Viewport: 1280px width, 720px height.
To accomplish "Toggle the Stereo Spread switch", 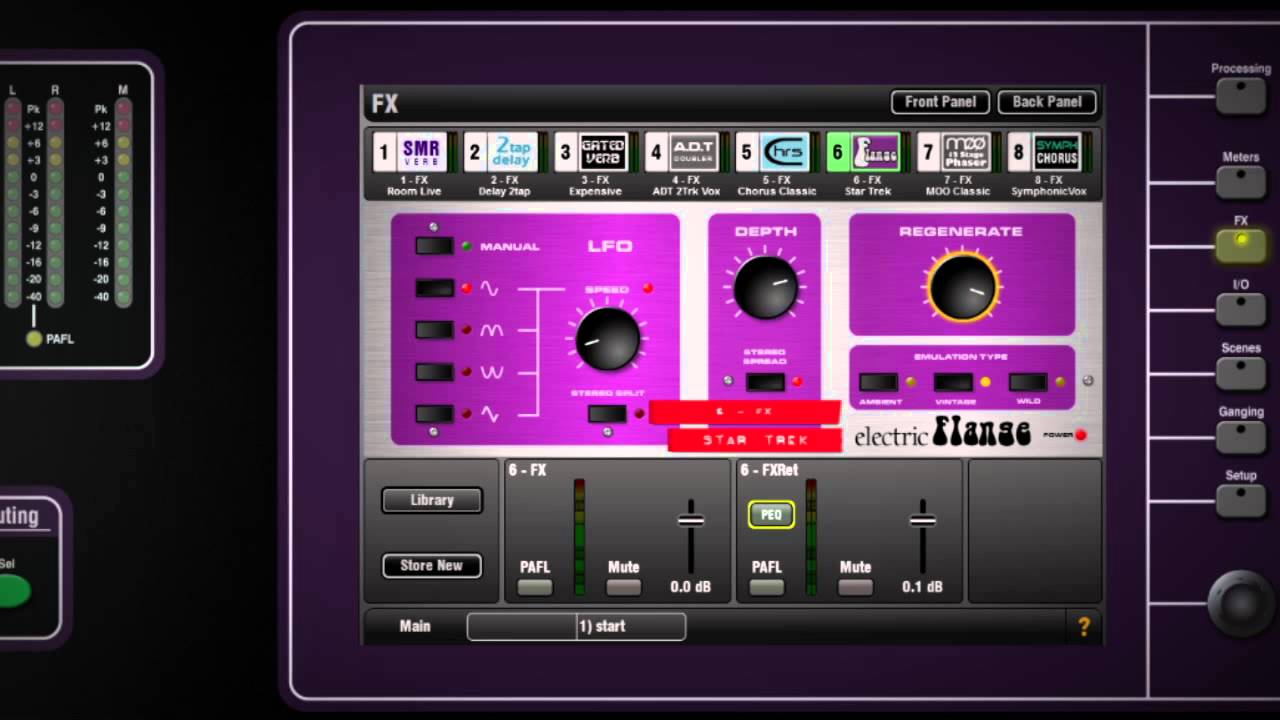I will coord(765,382).
